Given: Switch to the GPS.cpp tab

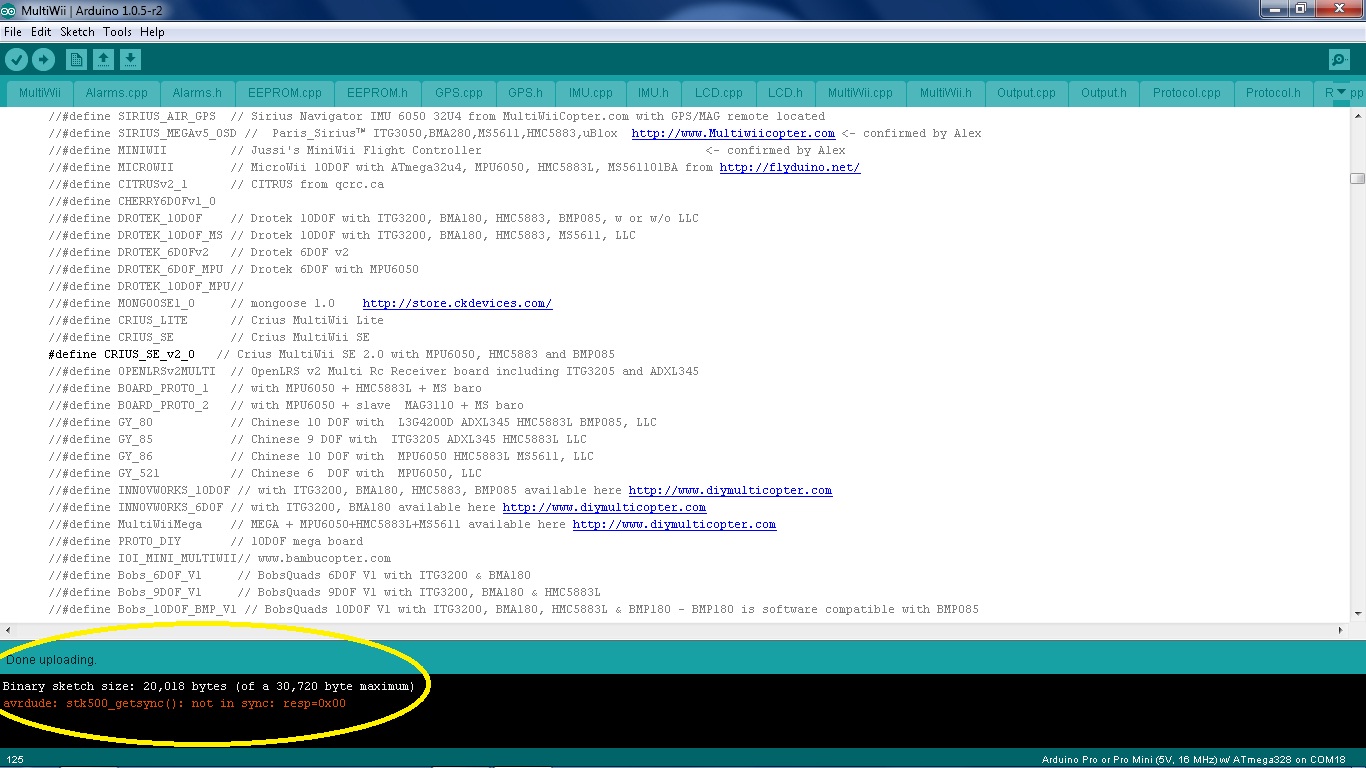Looking at the screenshot, I should pyautogui.click(x=458, y=92).
